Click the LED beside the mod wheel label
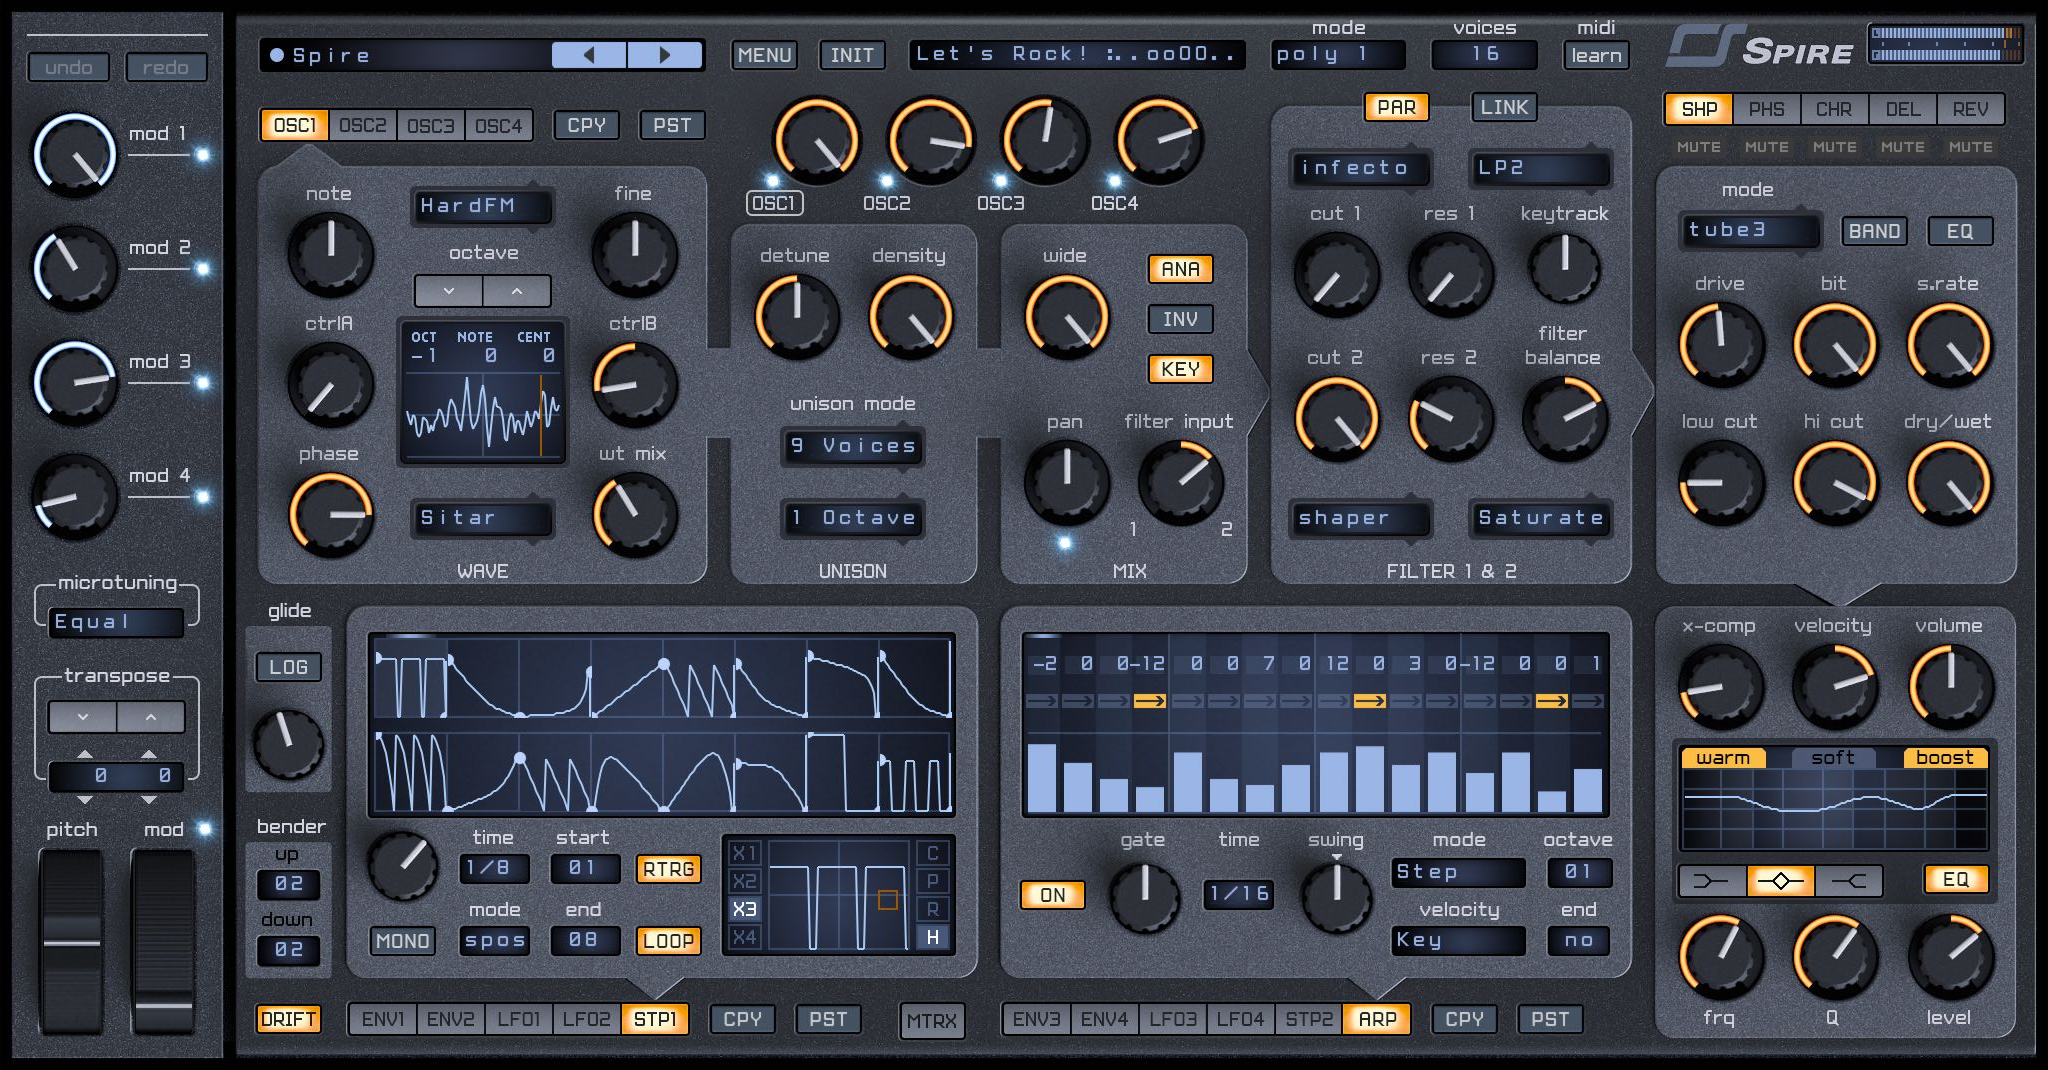The height and width of the screenshot is (1070, 2048). coord(205,829)
